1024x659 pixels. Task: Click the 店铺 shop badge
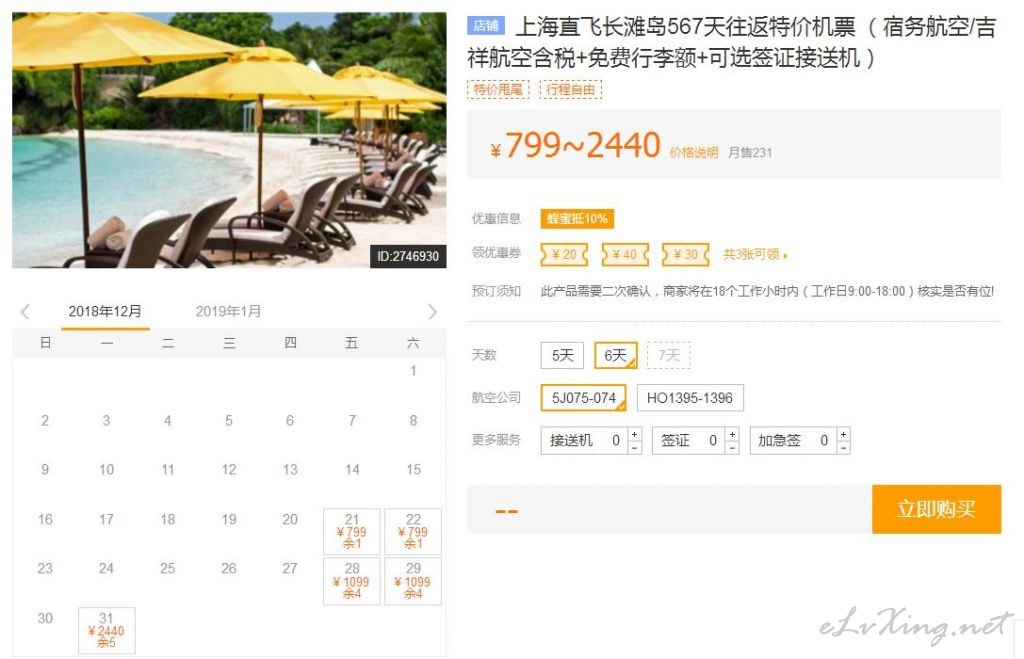point(486,25)
